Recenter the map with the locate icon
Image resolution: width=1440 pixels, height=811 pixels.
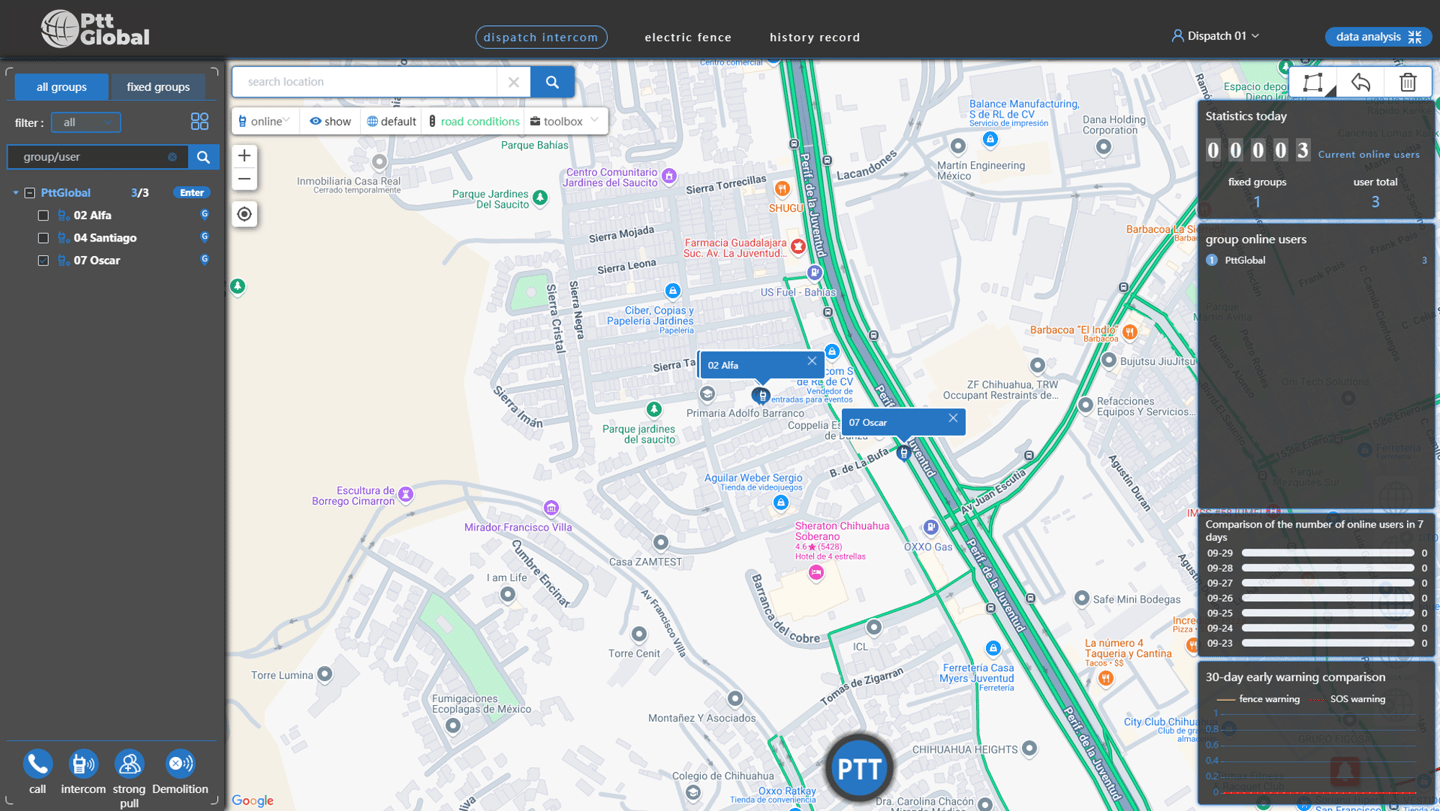coord(244,214)
